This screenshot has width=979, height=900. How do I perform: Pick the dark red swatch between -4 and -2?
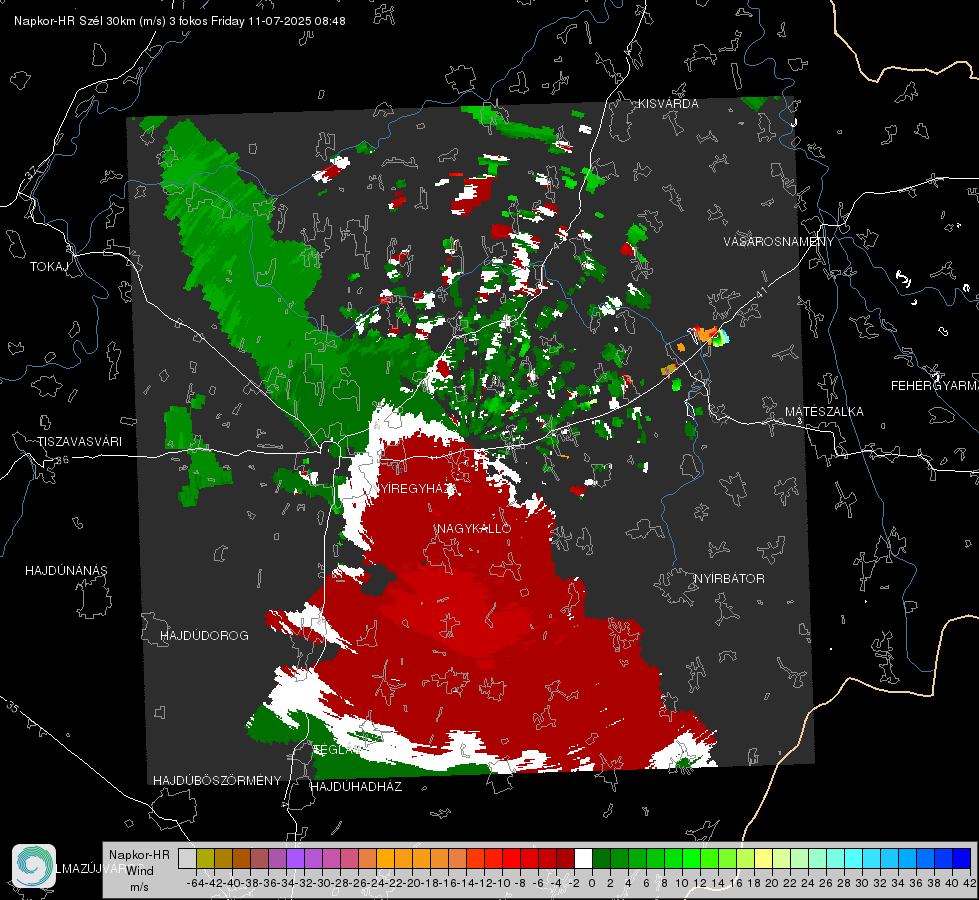pos(566,858)
